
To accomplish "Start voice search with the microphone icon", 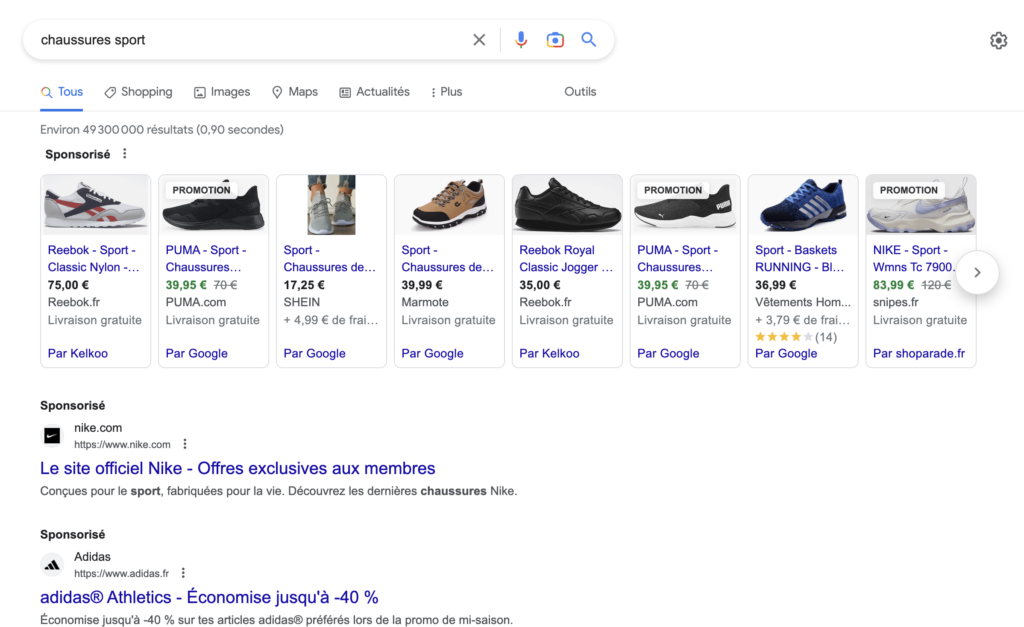I will 520,40.
